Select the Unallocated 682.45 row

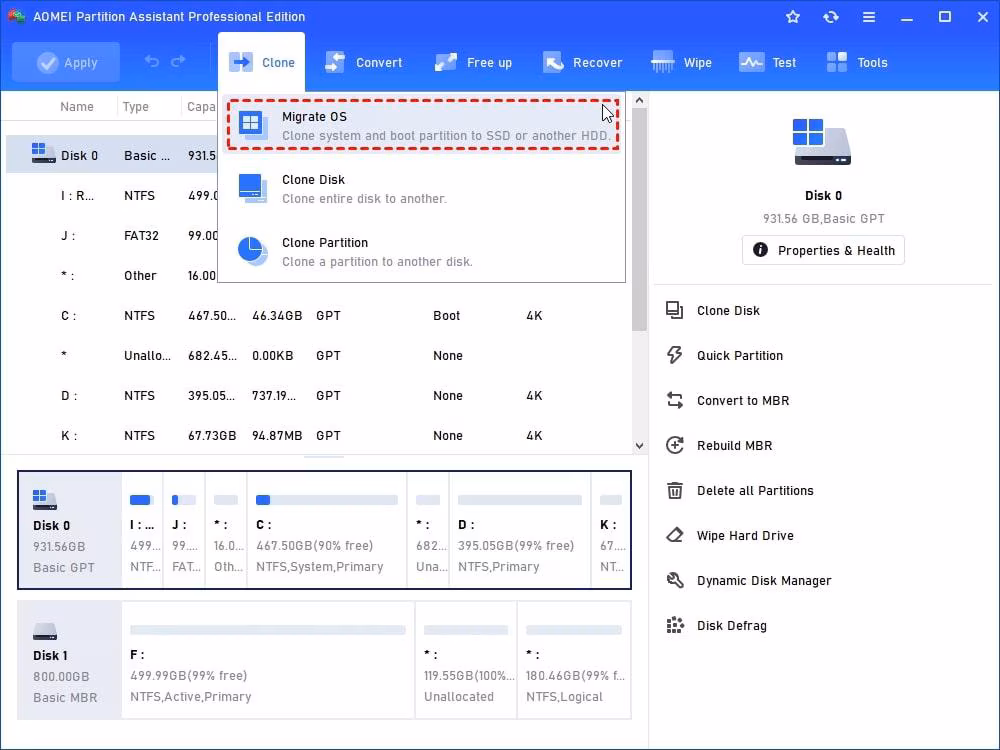coord(318,355)
